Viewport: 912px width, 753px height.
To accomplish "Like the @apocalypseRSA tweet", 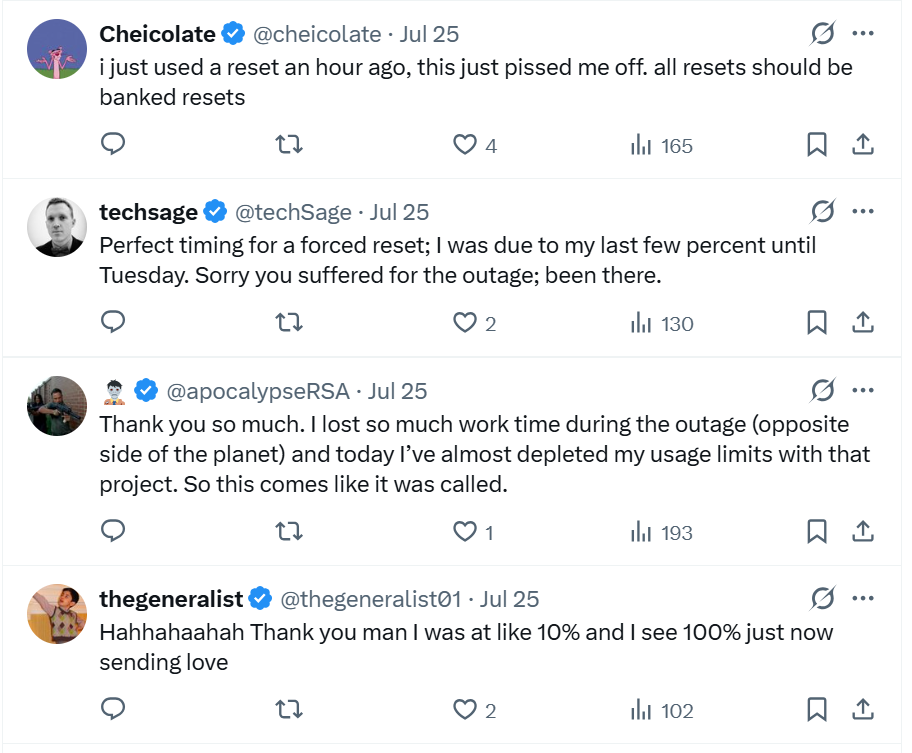I will pos(473,531).
